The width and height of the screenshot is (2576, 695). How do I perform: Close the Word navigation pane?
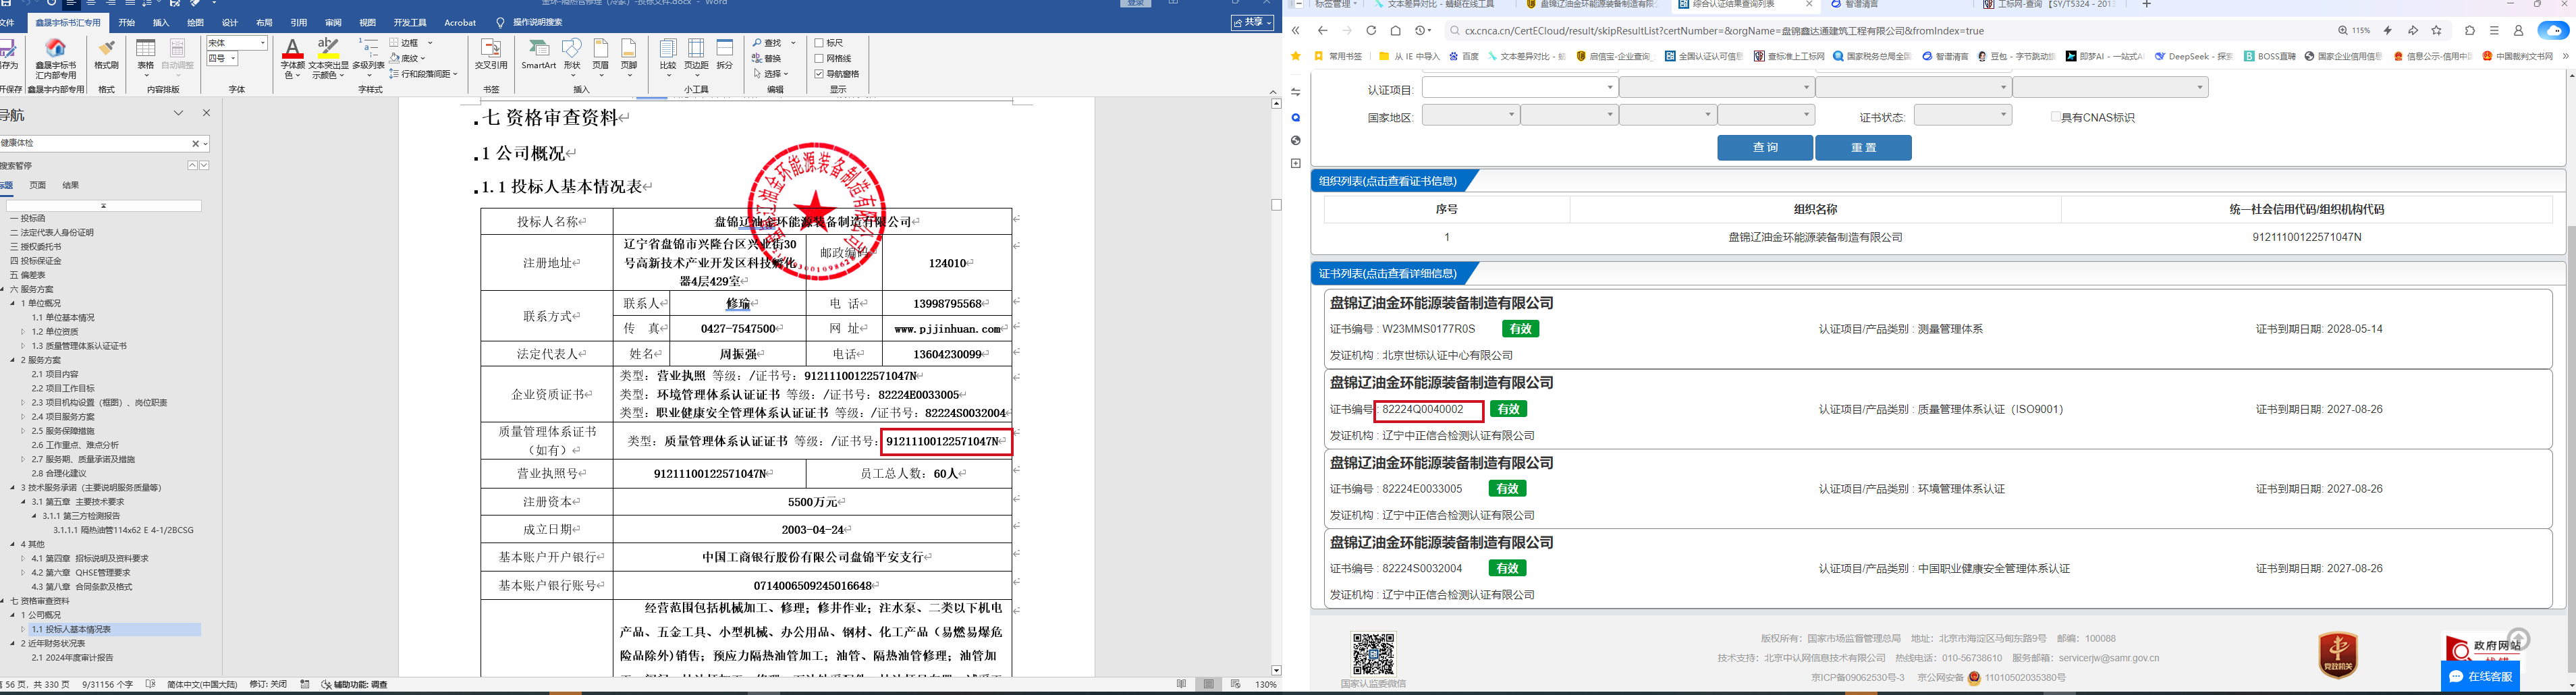(x=206, y=113)
